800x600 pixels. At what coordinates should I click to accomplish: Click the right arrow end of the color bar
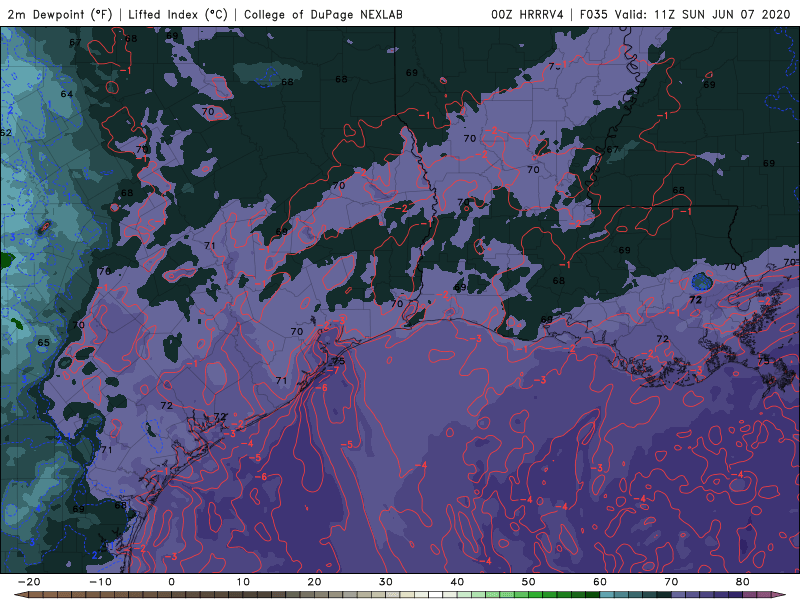coord(781,595)
